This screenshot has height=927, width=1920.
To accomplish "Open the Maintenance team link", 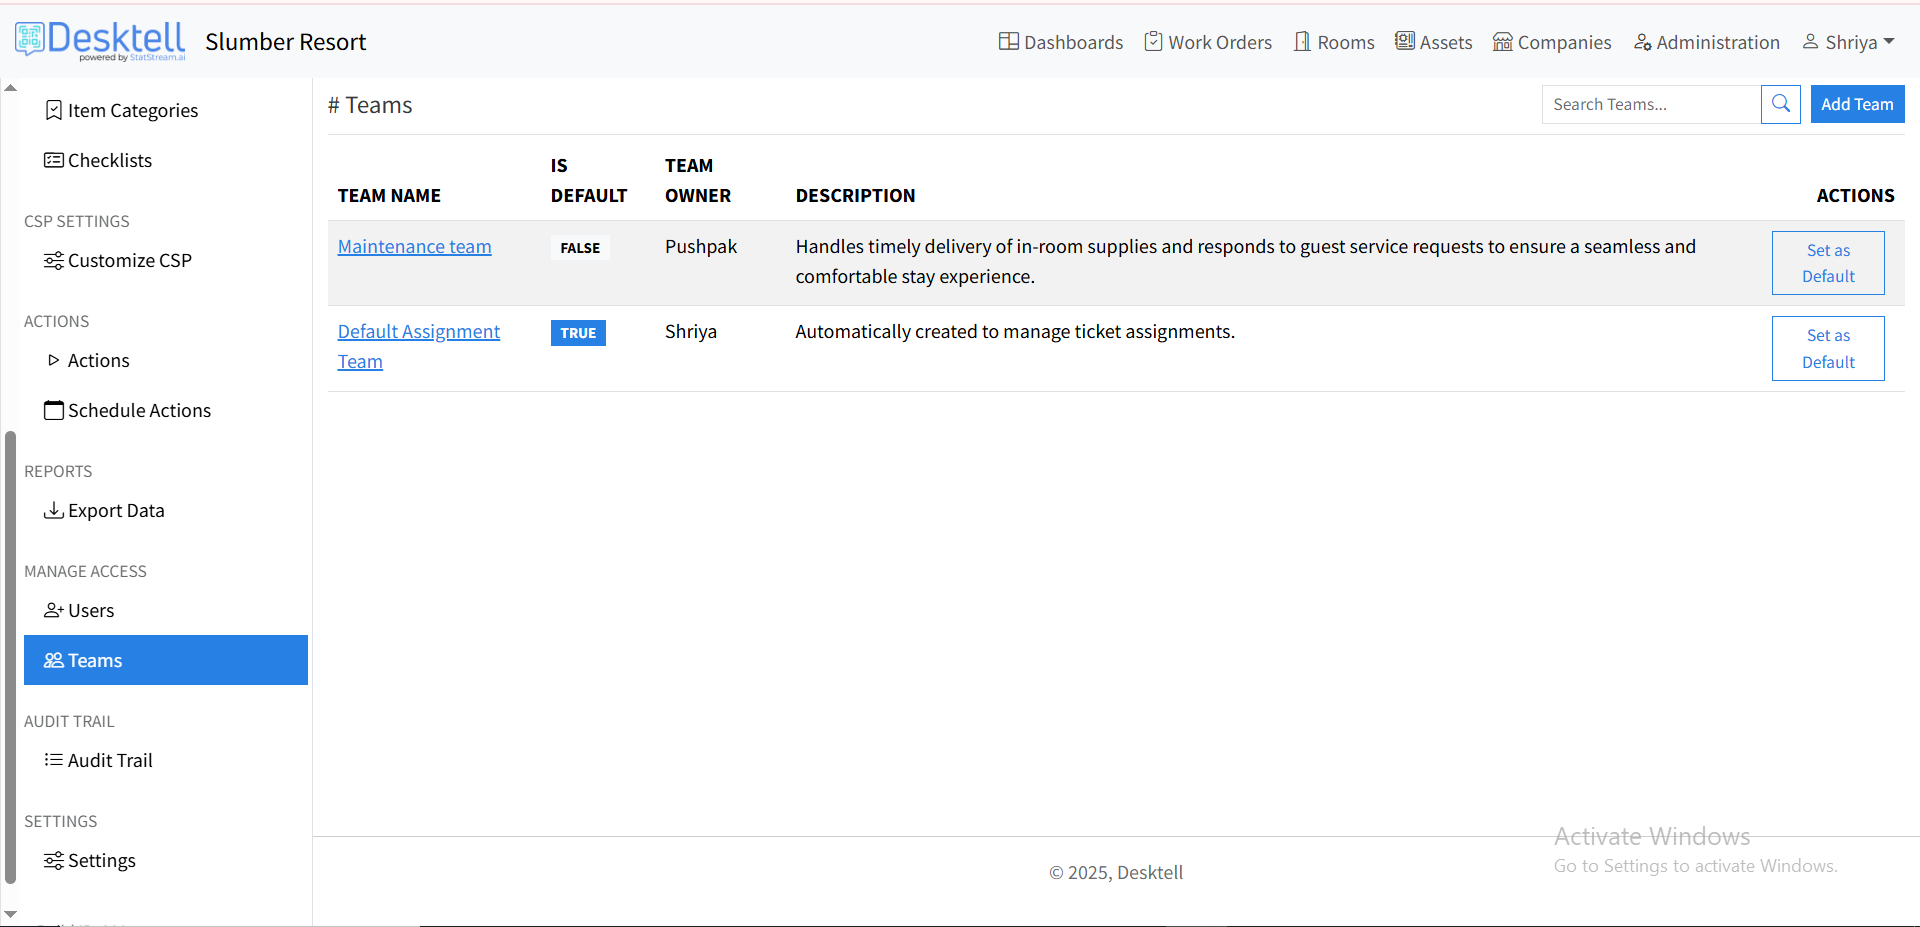I will coord(414,246).
